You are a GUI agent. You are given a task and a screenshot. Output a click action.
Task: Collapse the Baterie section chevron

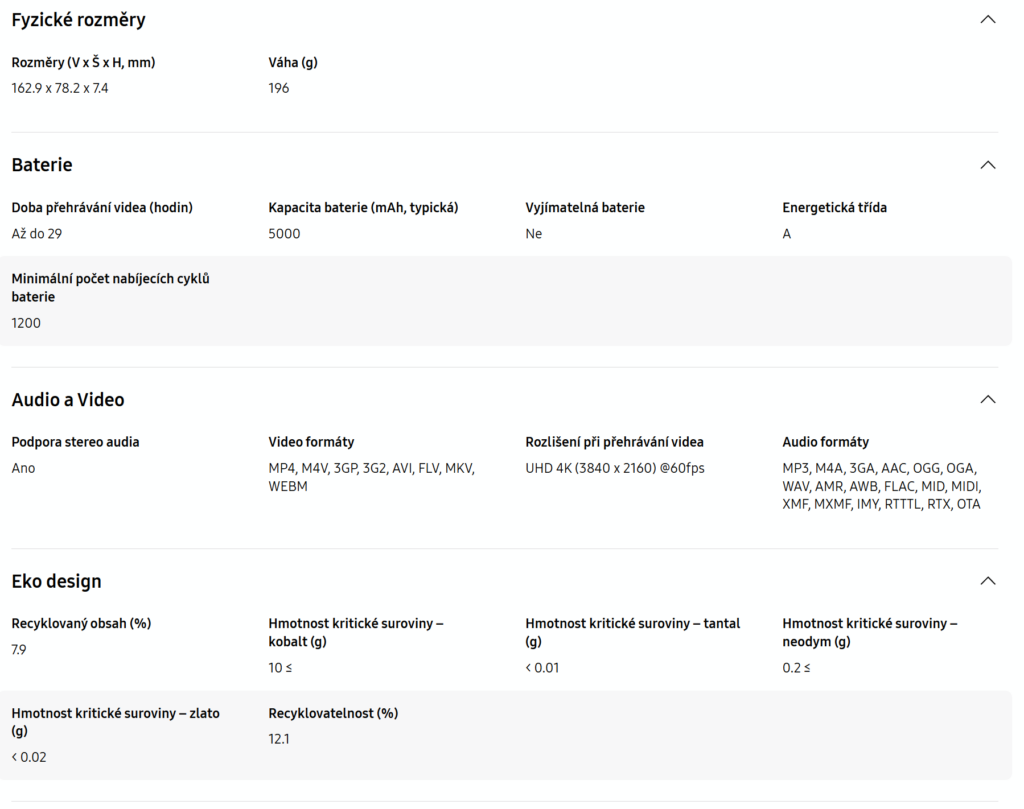coord(988,165)
